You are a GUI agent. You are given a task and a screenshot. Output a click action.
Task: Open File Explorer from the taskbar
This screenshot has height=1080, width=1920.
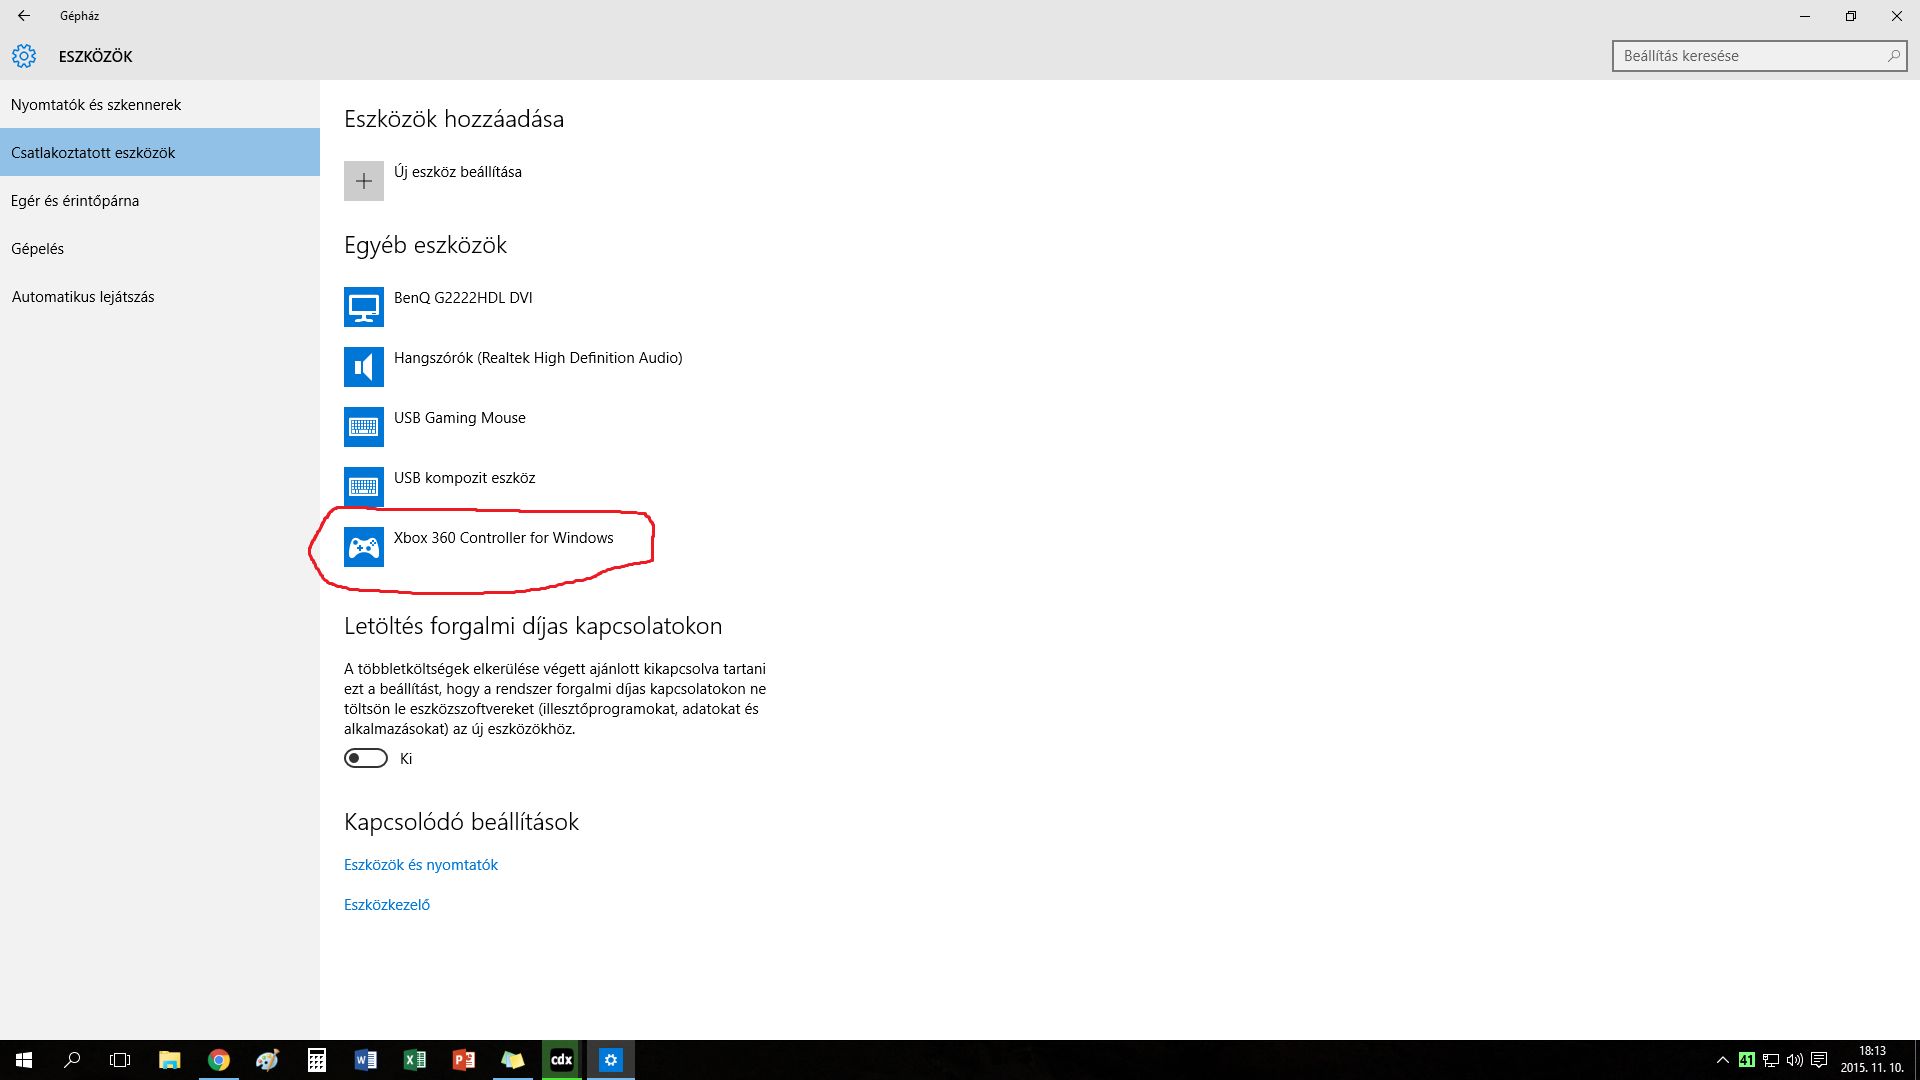[170, 1060]
